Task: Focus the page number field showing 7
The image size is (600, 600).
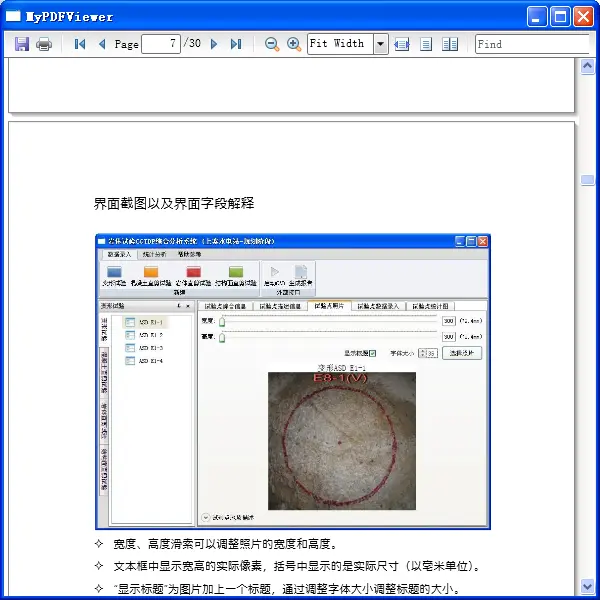Action: (x=161, y=44)
